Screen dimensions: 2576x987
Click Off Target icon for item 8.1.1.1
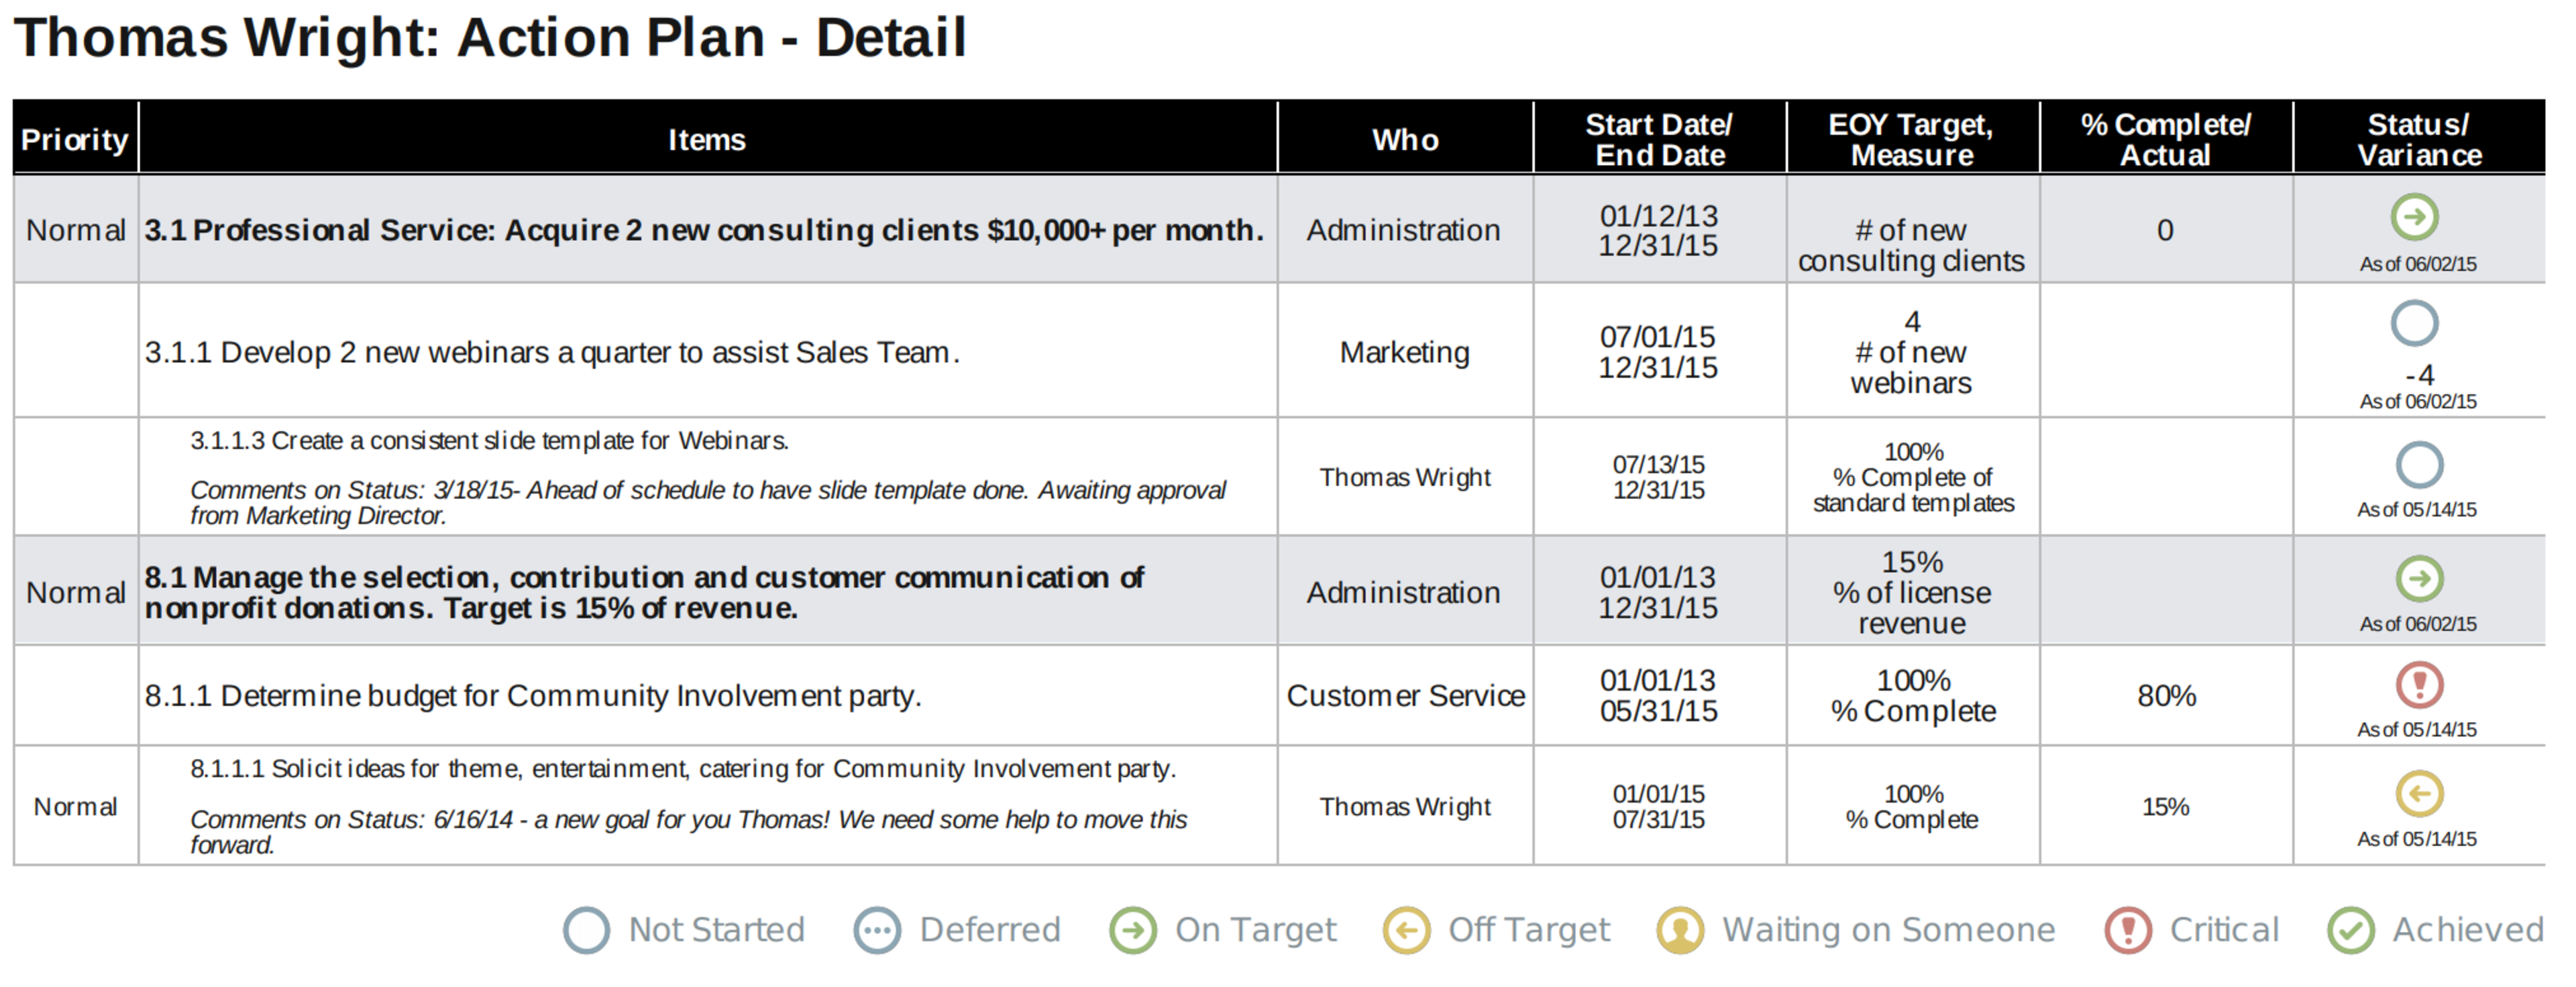[x=2419, y=794]
